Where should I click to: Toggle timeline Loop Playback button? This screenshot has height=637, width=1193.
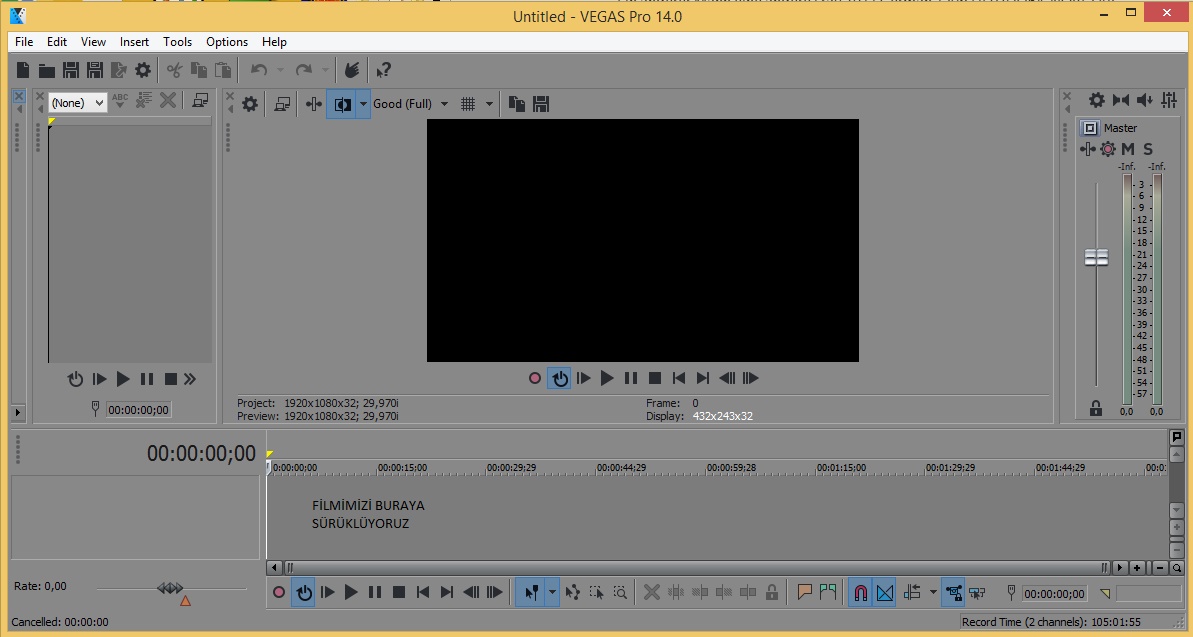(304, 592)
